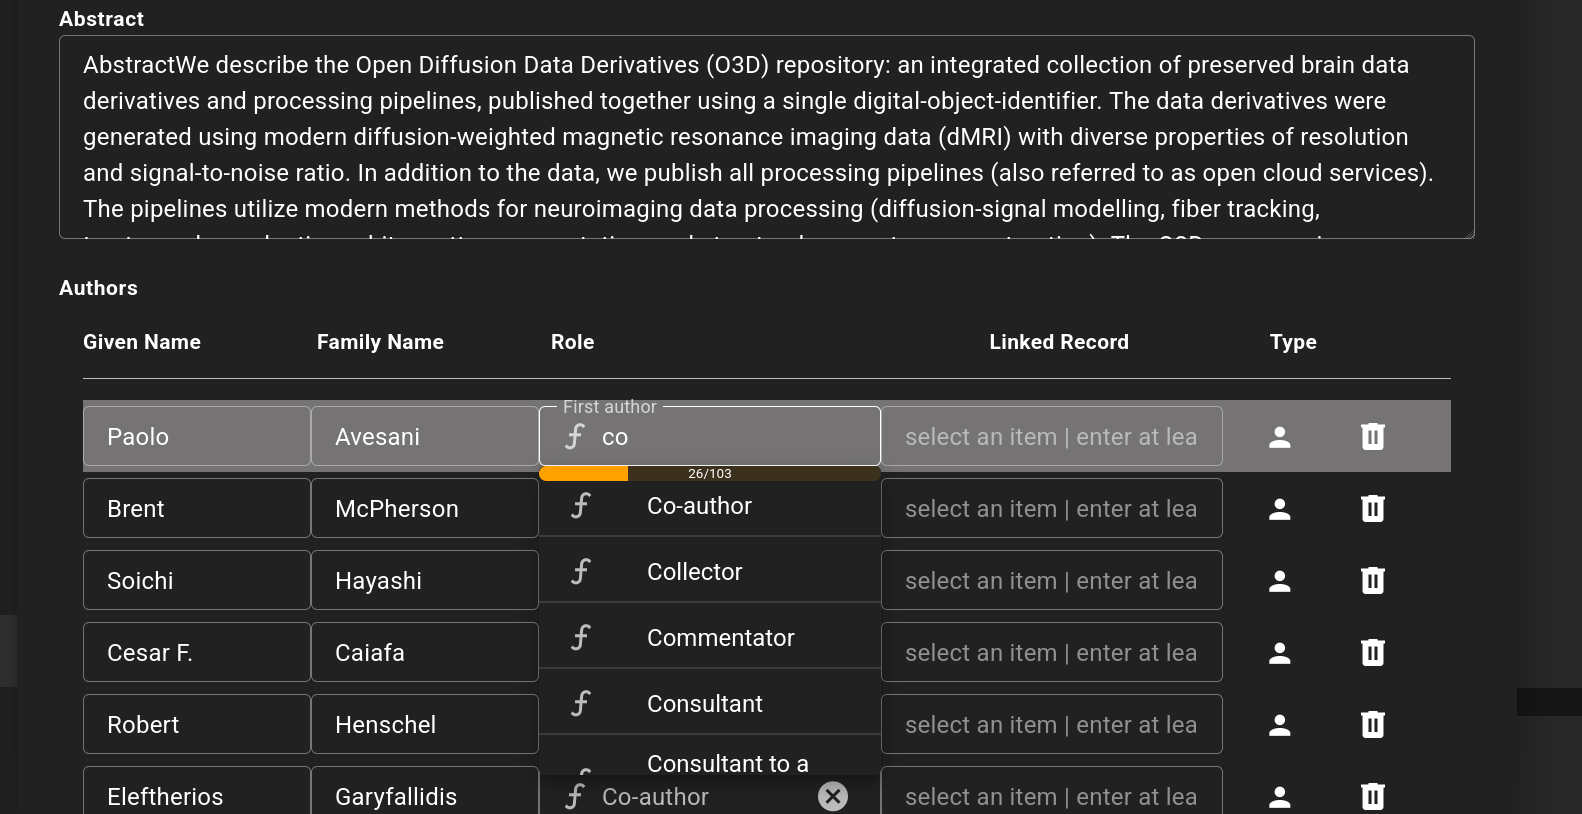Expand the Linked Record selector for Robert Henschel

(x=1052, y=724)
